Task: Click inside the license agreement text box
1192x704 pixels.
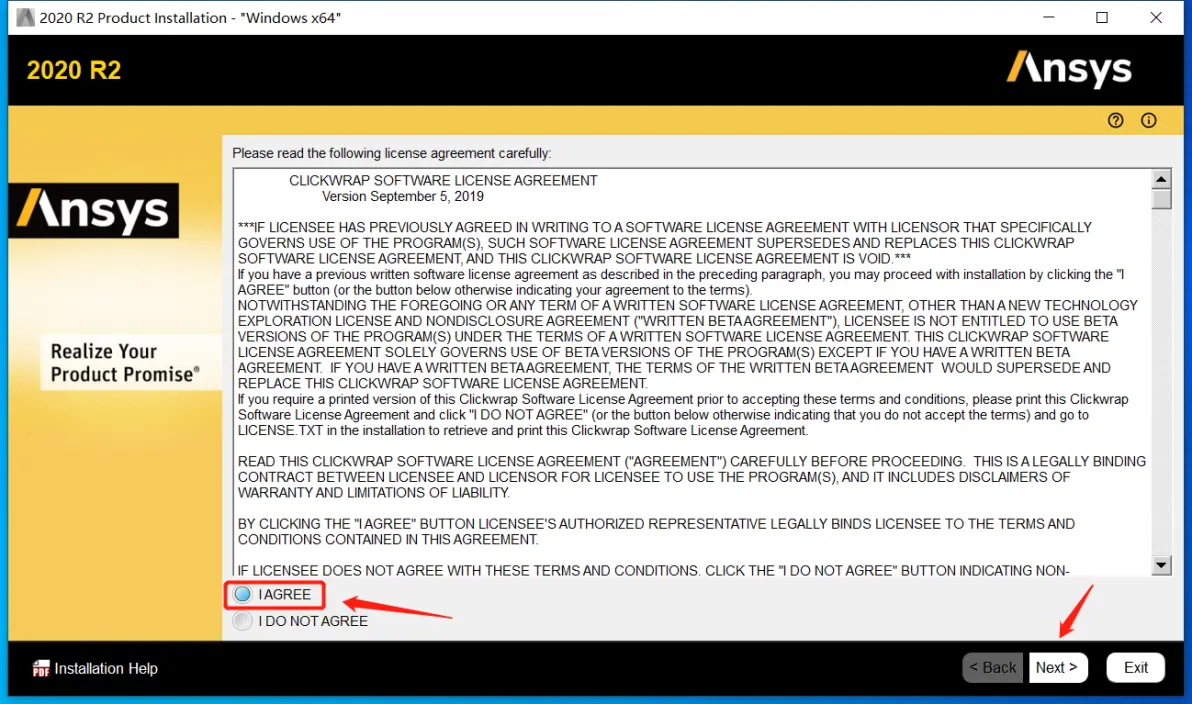Action: click(692, 372)
